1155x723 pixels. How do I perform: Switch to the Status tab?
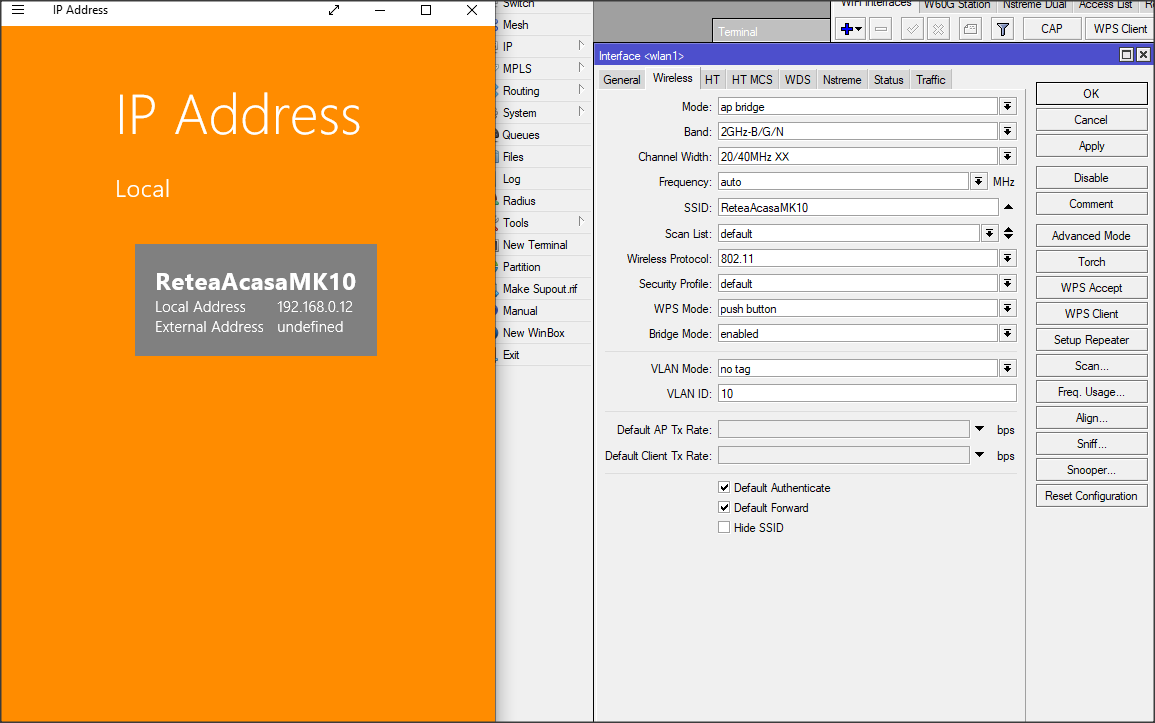(x=888, y=80)
